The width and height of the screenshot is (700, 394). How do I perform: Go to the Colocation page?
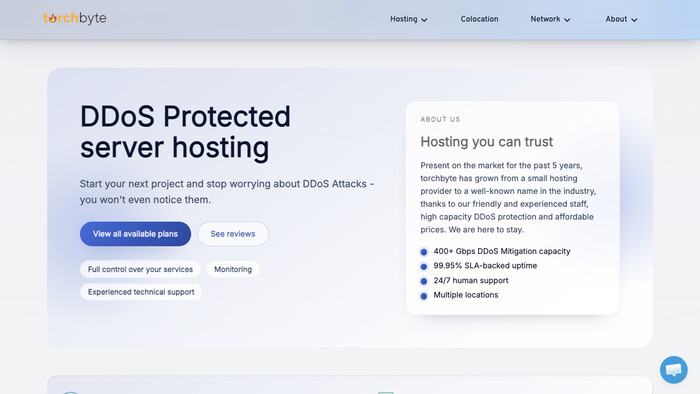click(479, 19)
